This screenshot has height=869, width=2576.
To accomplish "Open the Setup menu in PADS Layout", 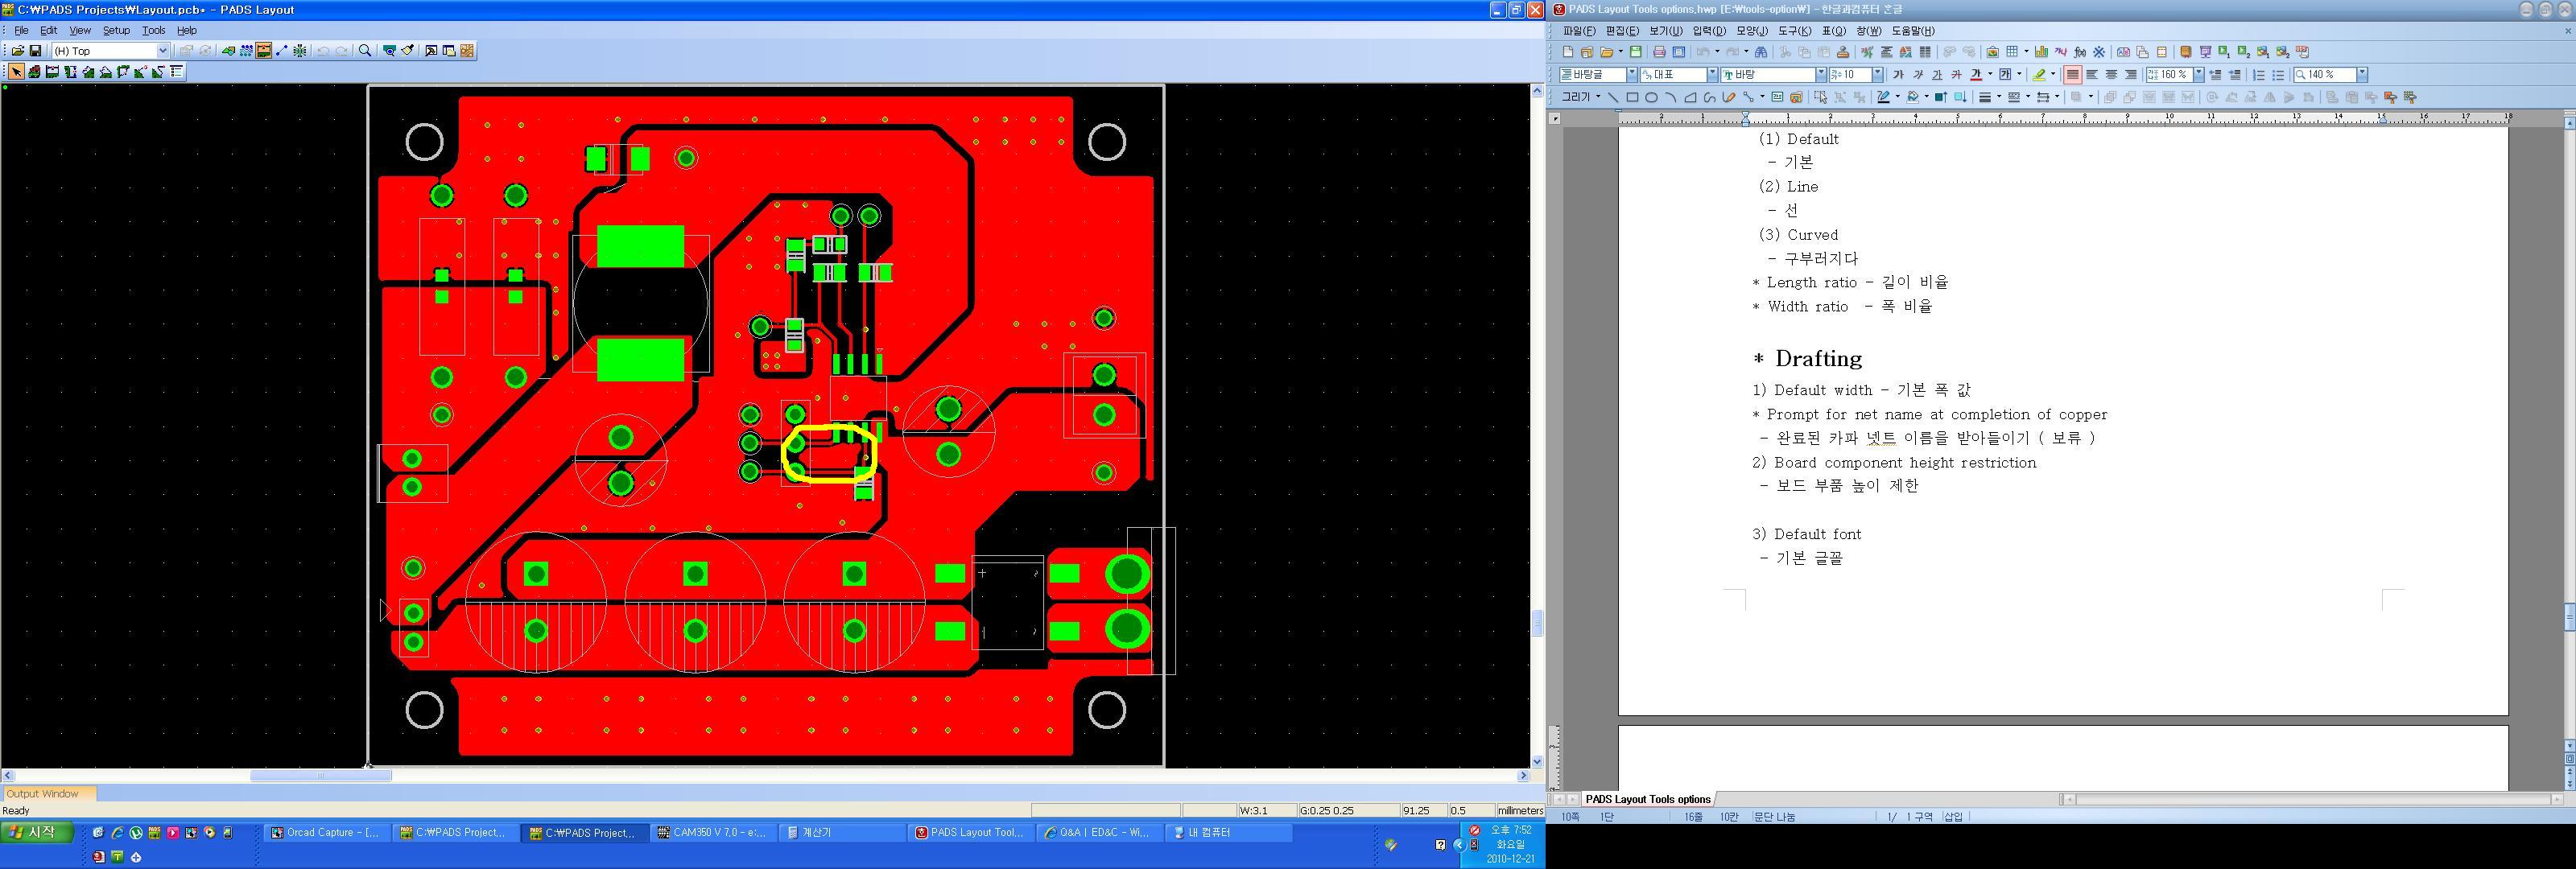I will pyautogui.click(x=116, y=30).
